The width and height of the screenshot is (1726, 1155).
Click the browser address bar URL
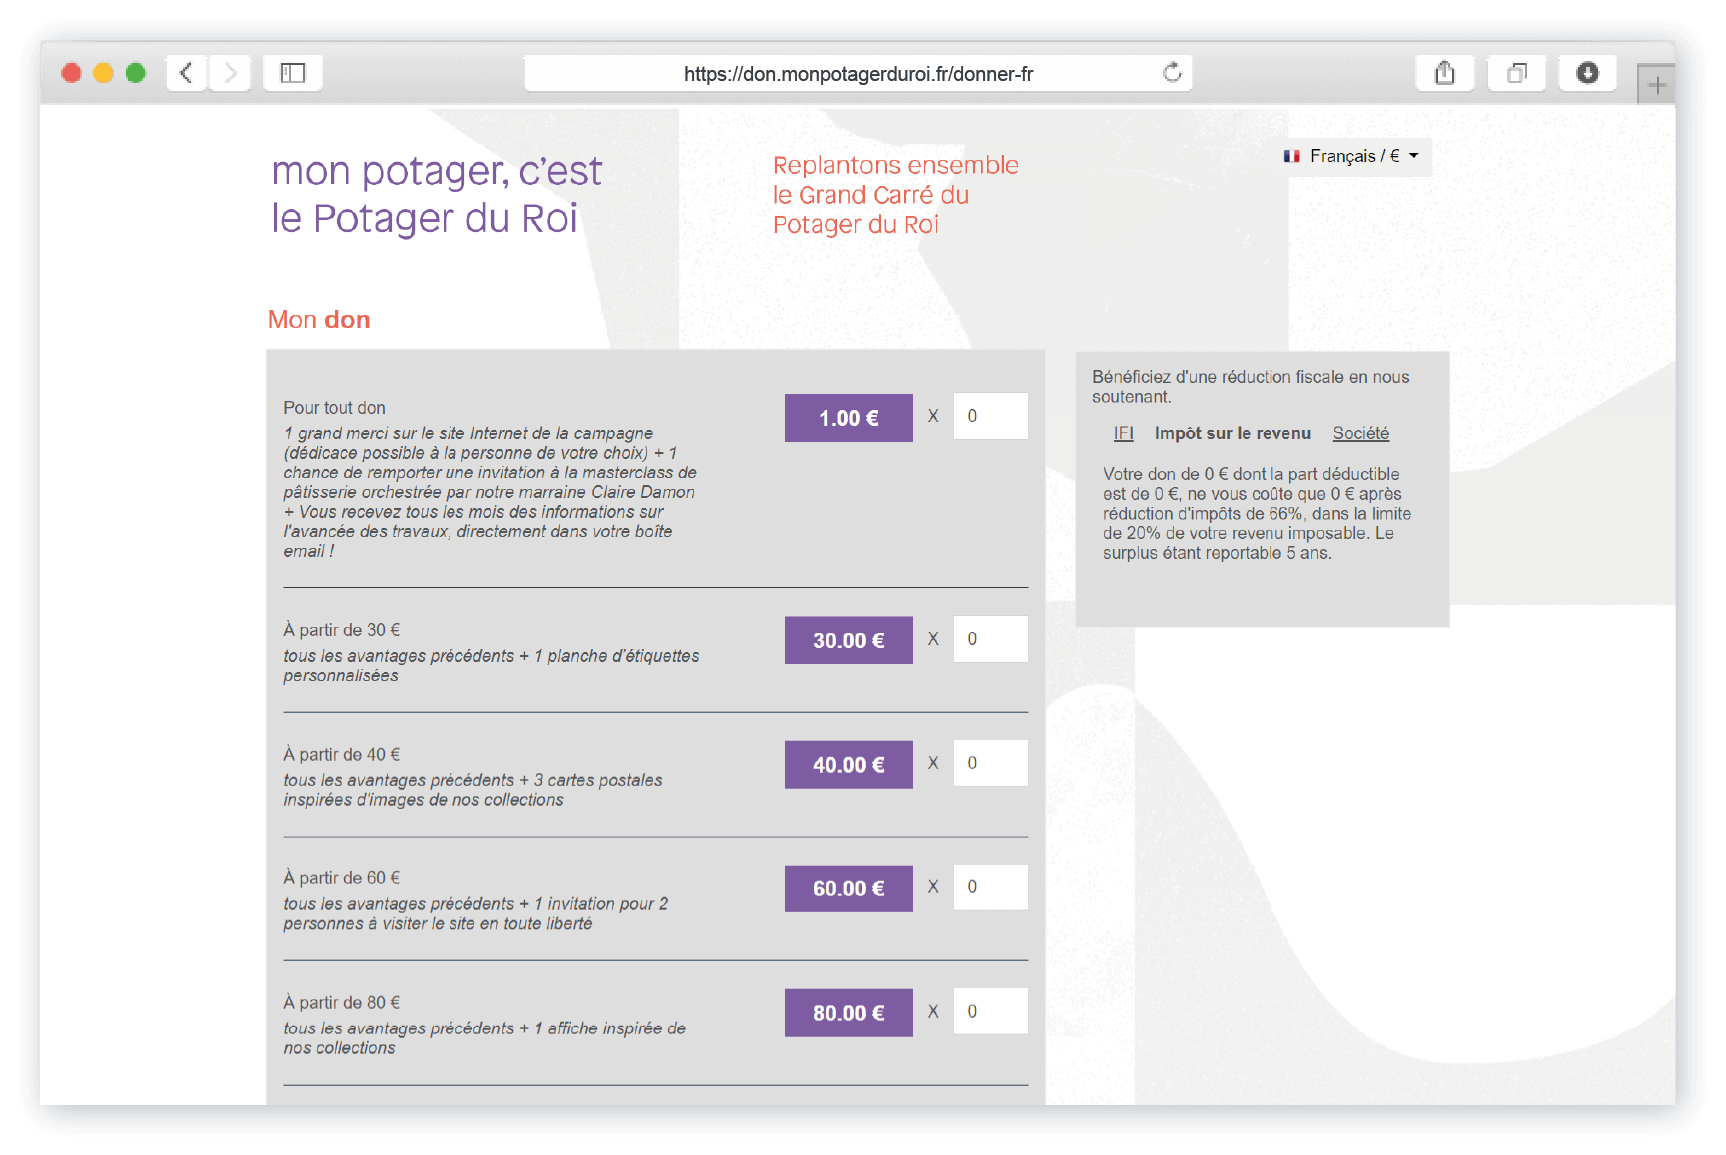pos(858,74)
